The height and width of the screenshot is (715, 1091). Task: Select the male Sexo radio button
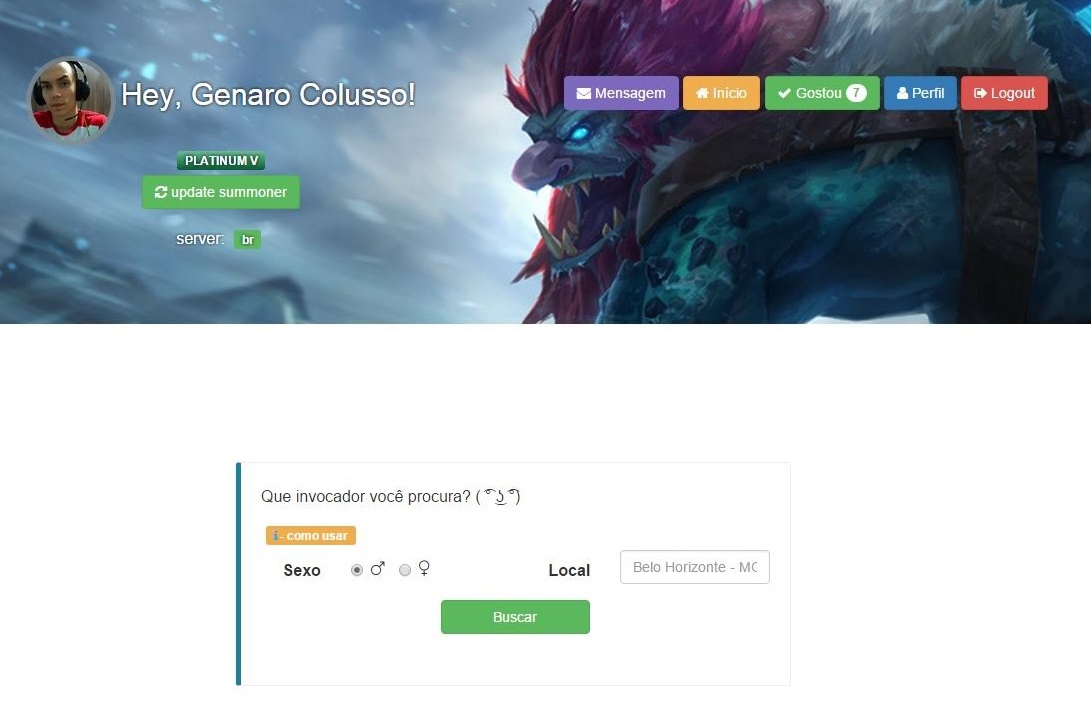click(x=357, y=570)
